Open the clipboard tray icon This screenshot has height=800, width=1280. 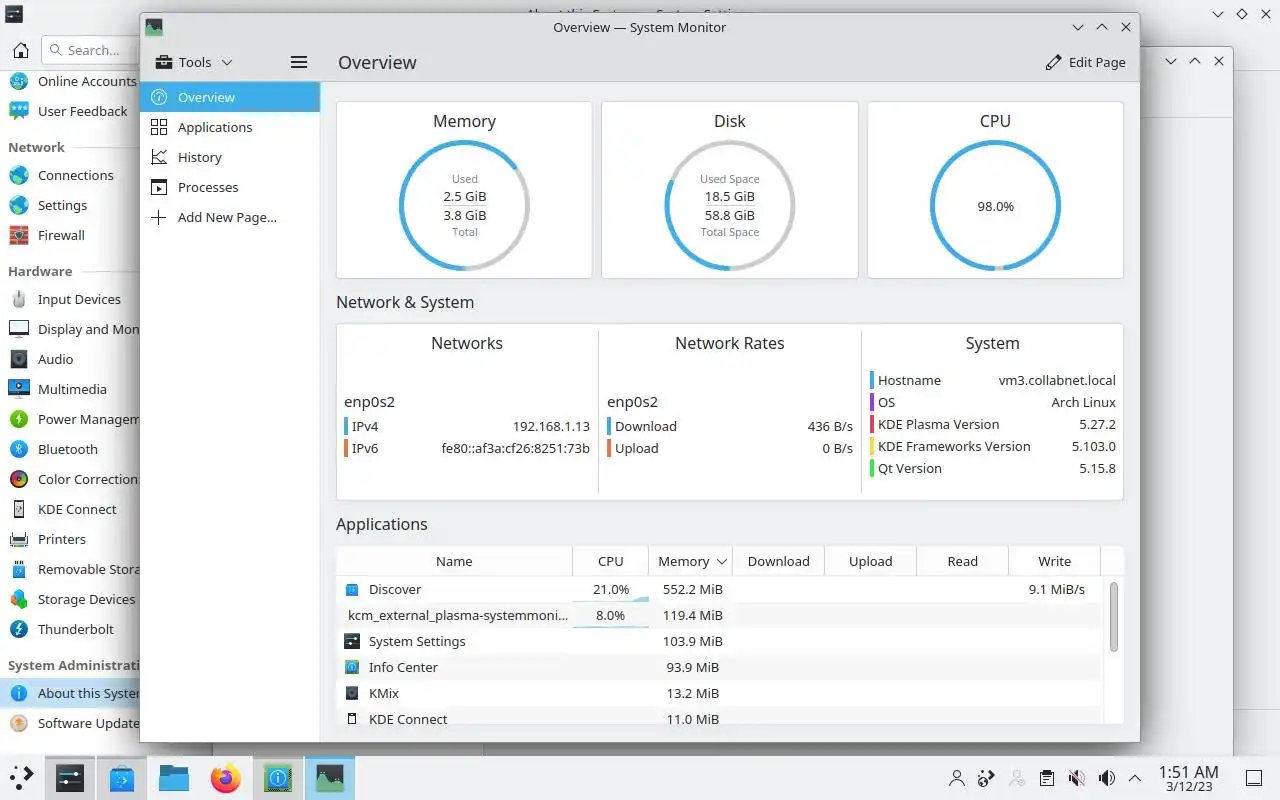1047,777
